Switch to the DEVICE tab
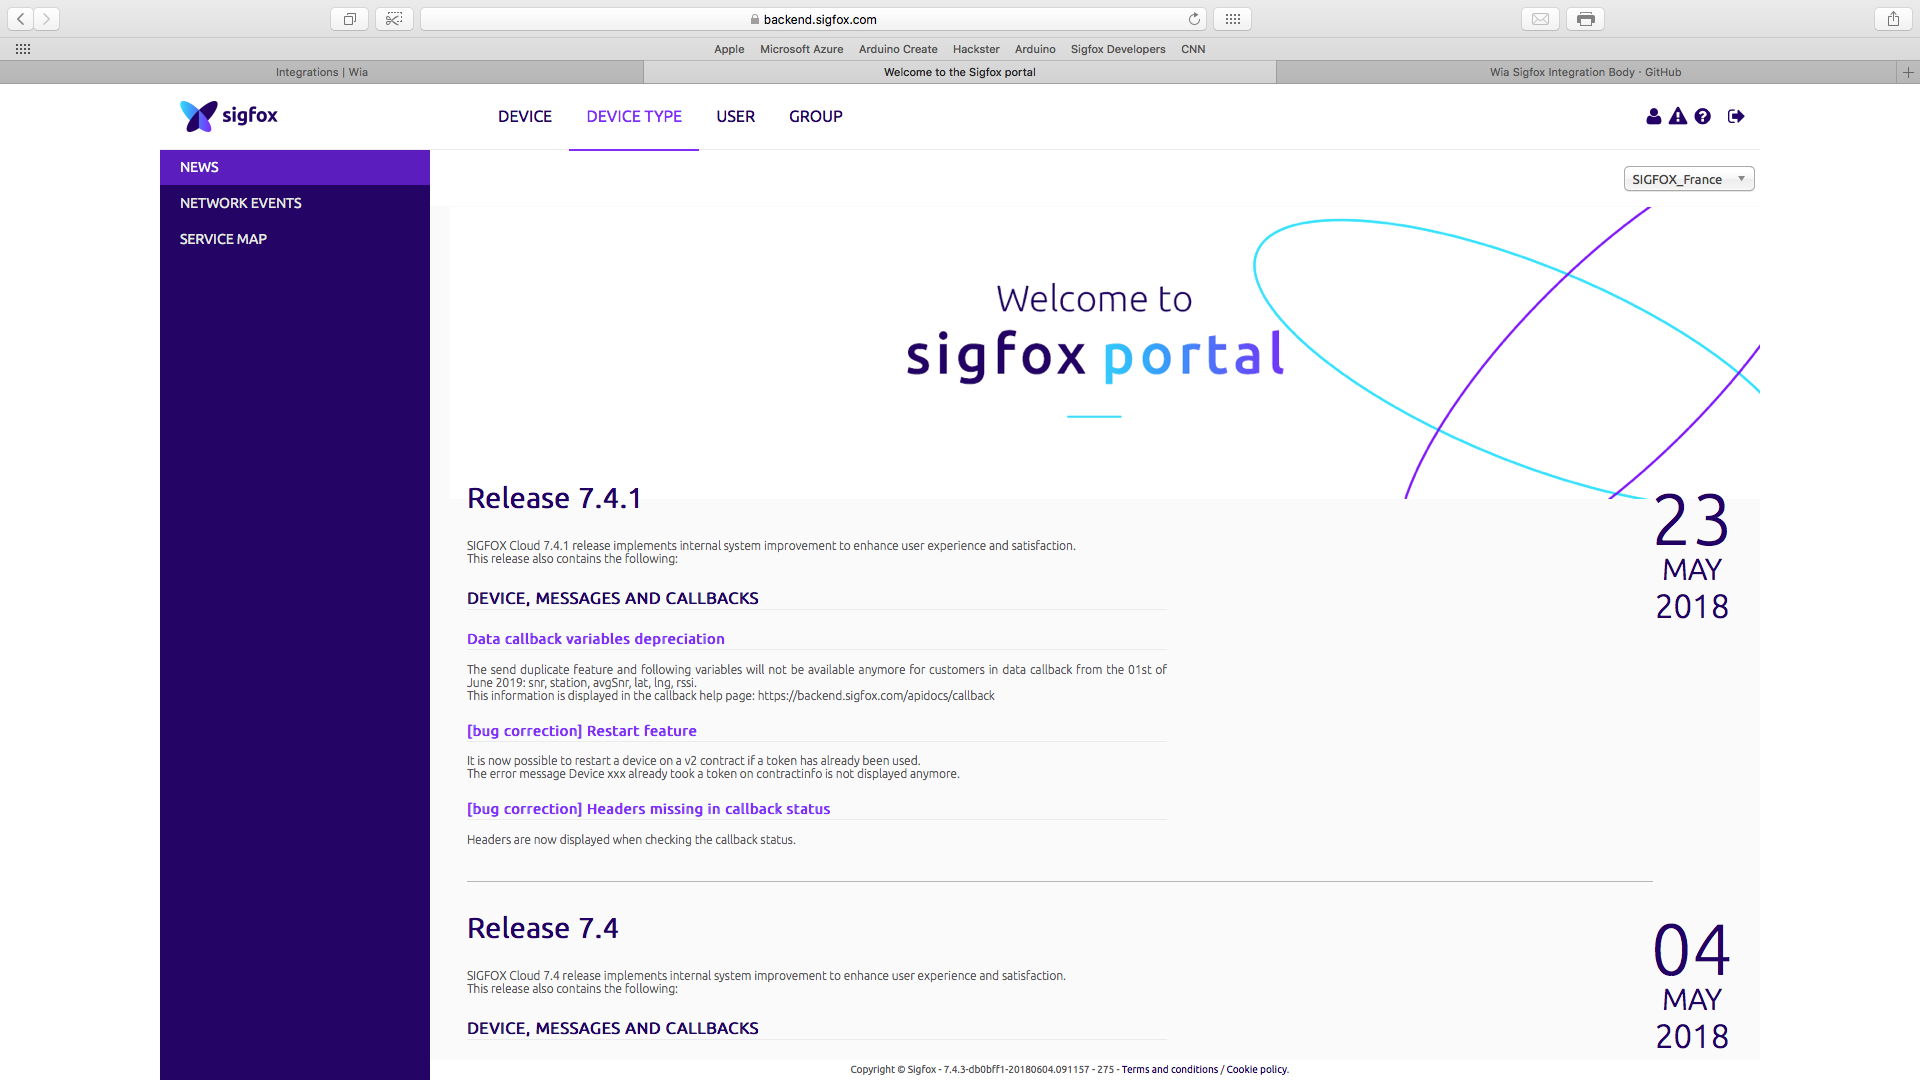The height and width of the screenshot is (1080, 1920). point(524,116)
